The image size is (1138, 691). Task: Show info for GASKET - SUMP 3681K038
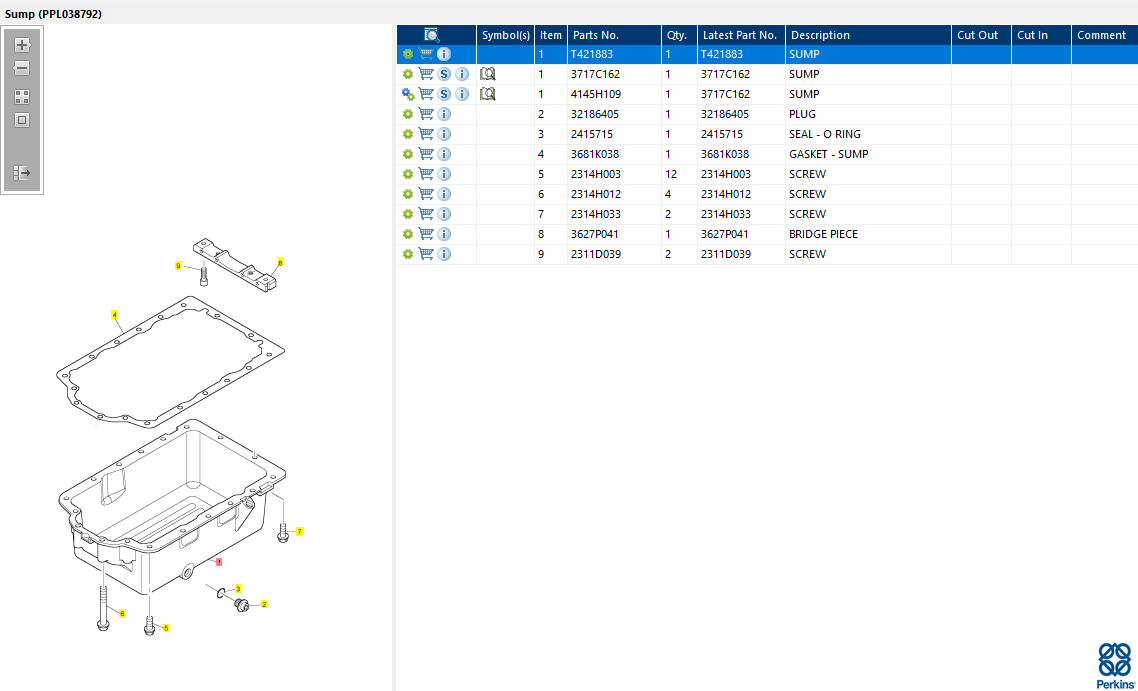[444, 154]
